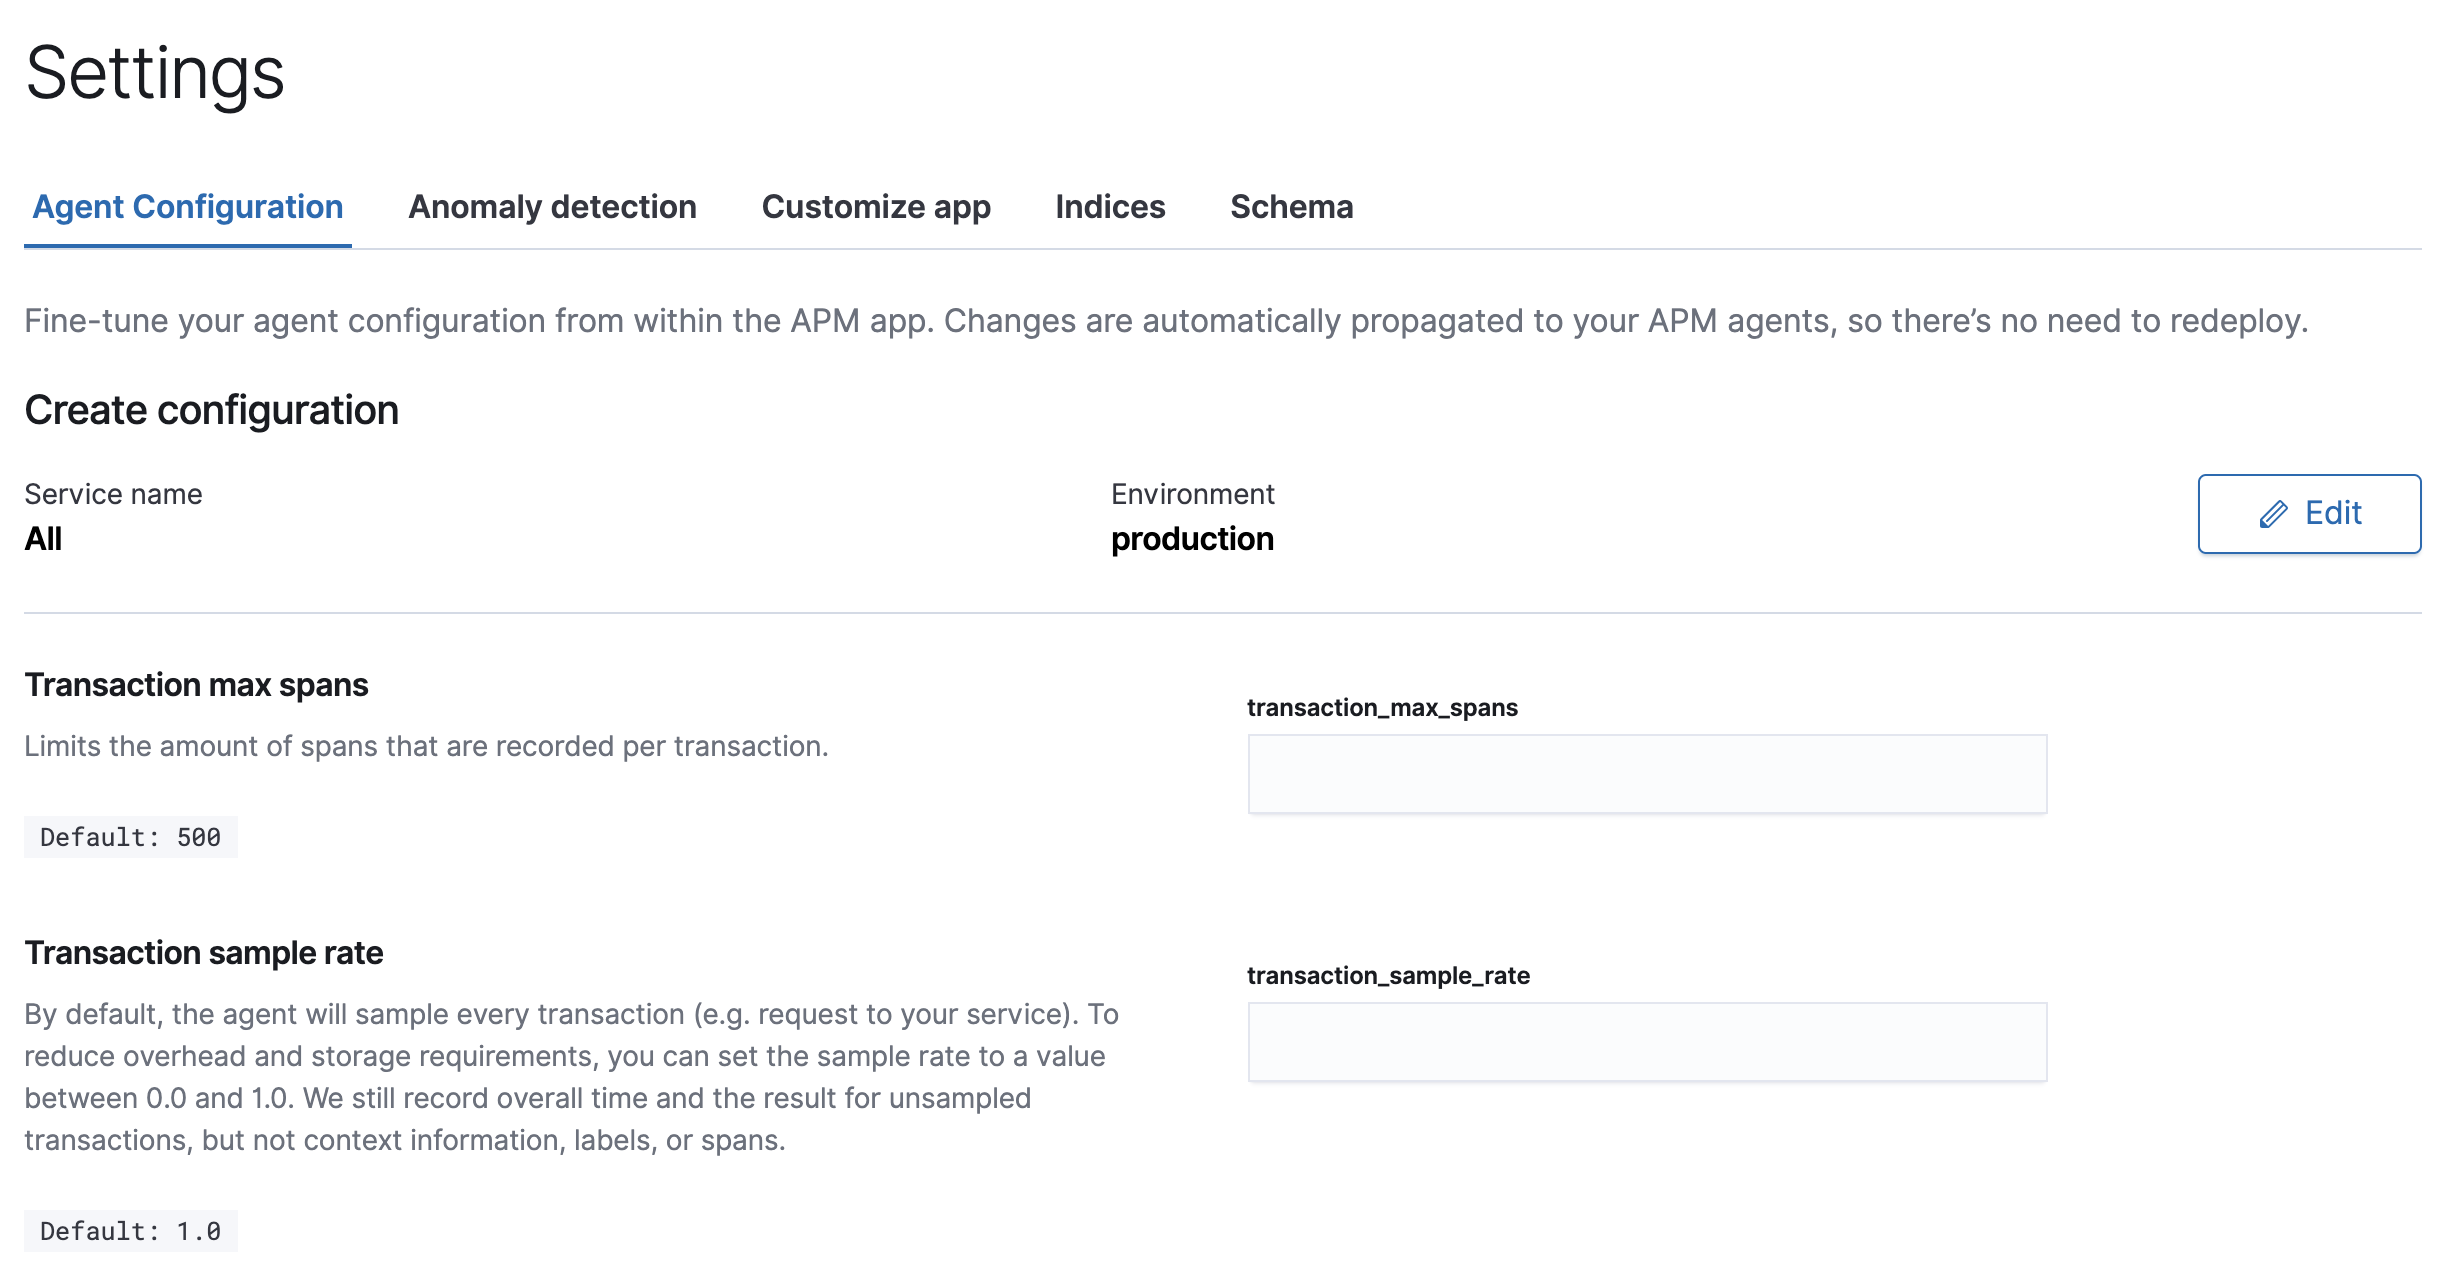Image resolution: width=2450 pixels, height=1284 pixels.
Task: Click the Default: 500 badge
Action: click(x=130, y=837)
